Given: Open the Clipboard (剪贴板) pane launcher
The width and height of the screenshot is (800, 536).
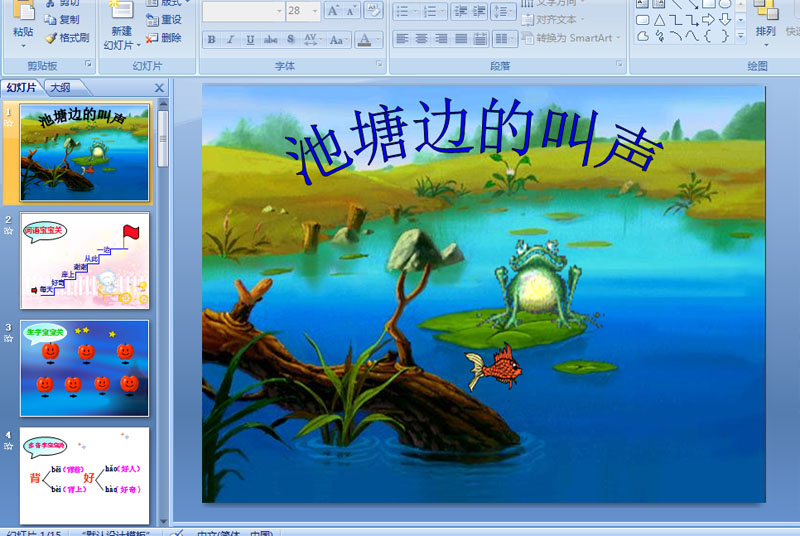Looking at the screenshot, I should (88, 64).
